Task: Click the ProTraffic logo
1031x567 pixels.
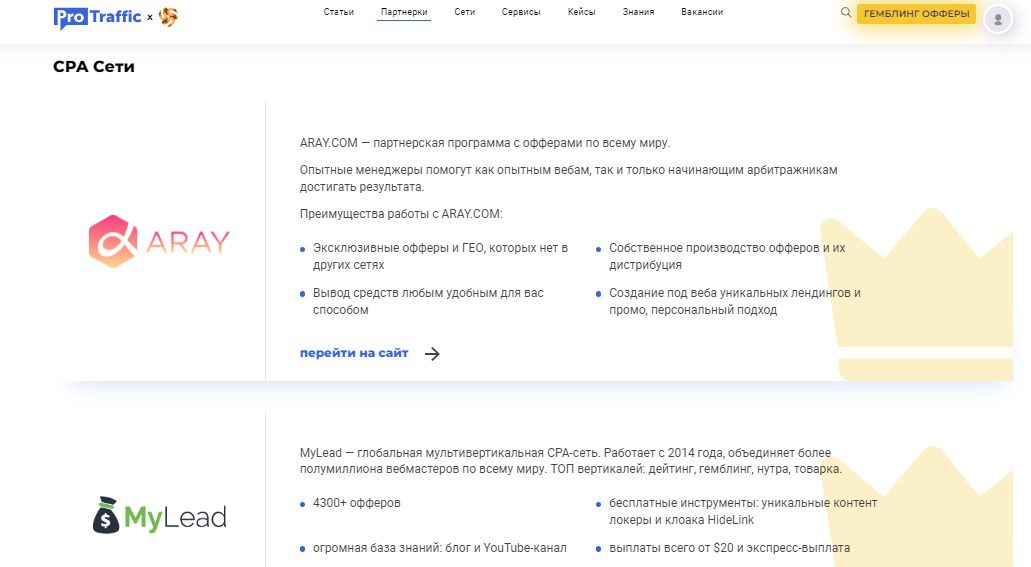Action: 97,17
